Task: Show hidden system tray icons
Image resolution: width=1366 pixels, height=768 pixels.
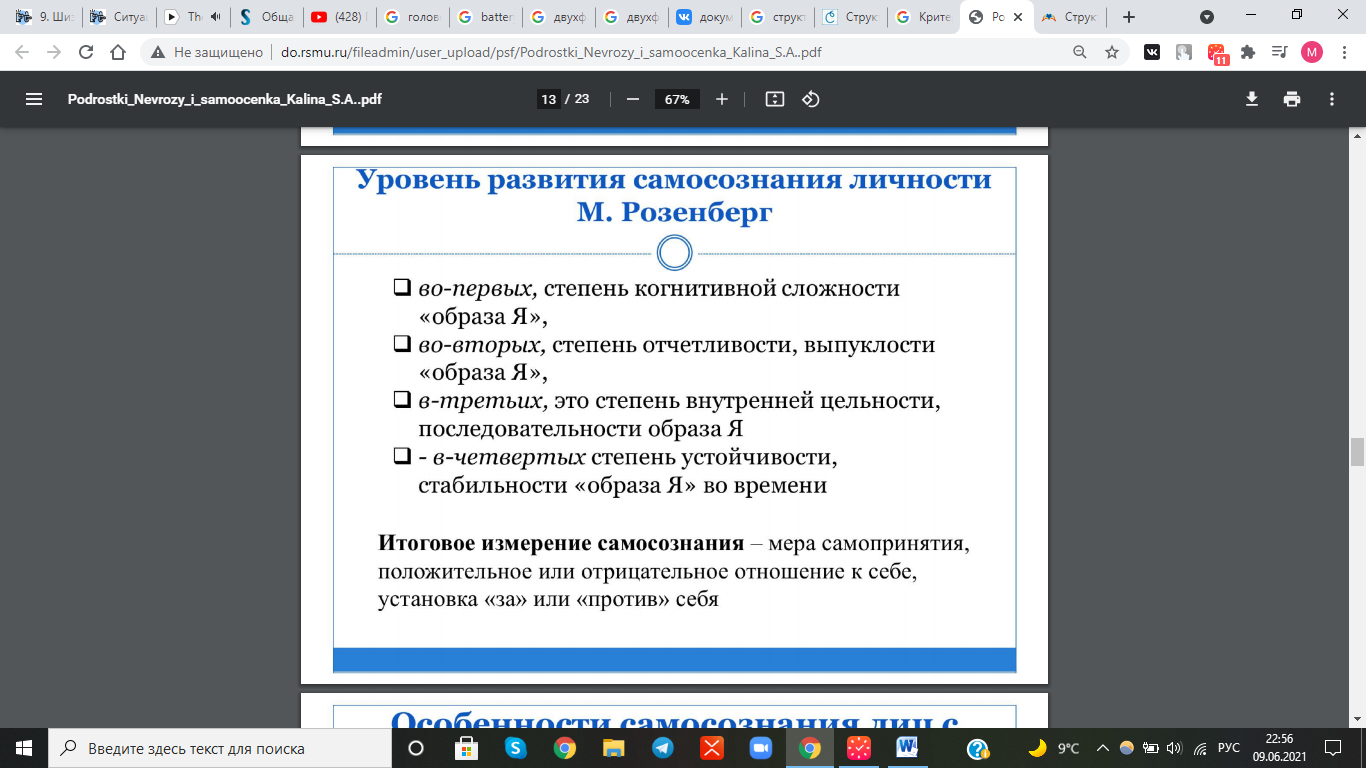Action: 1103,748
